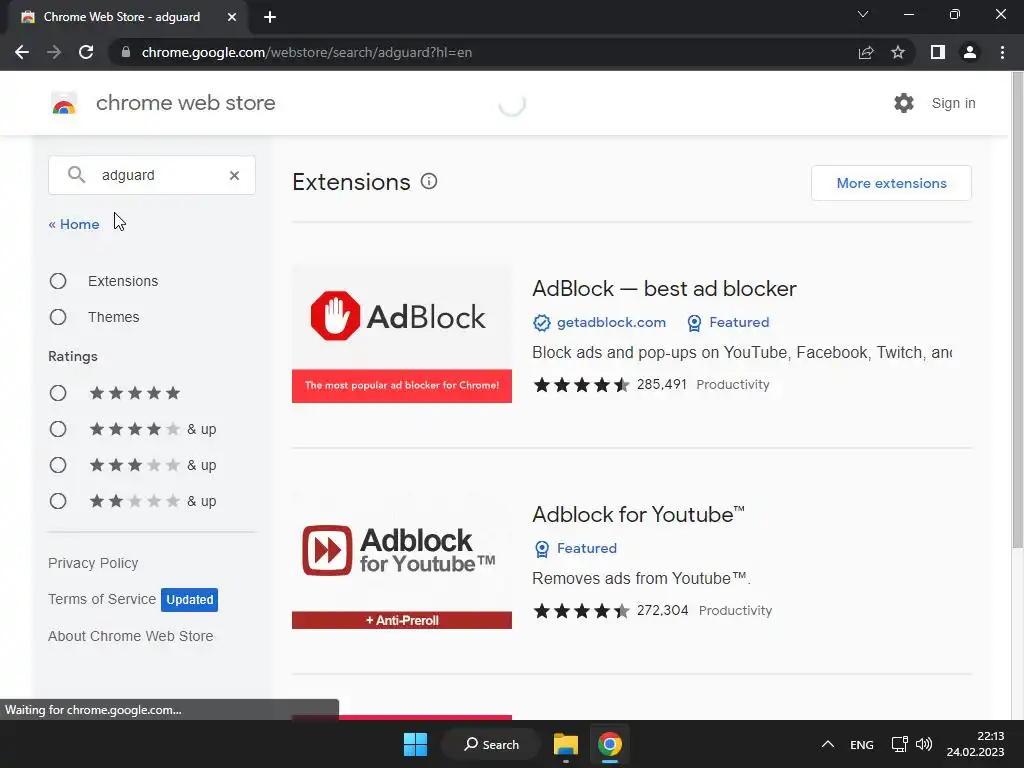Click the Updated badge

click(x=189, y=600)
